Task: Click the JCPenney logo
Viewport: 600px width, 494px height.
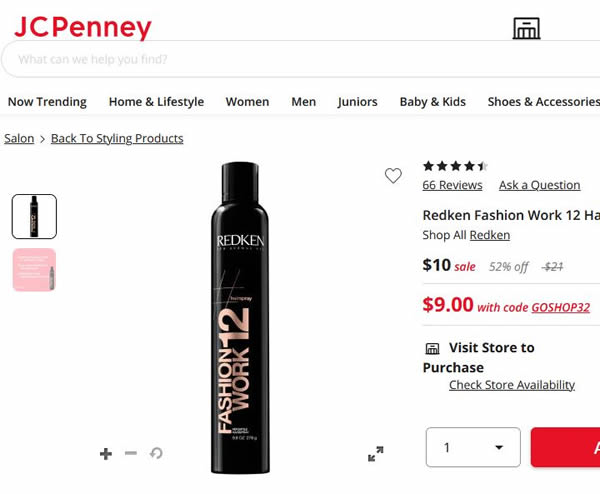Action: (83, 27)
